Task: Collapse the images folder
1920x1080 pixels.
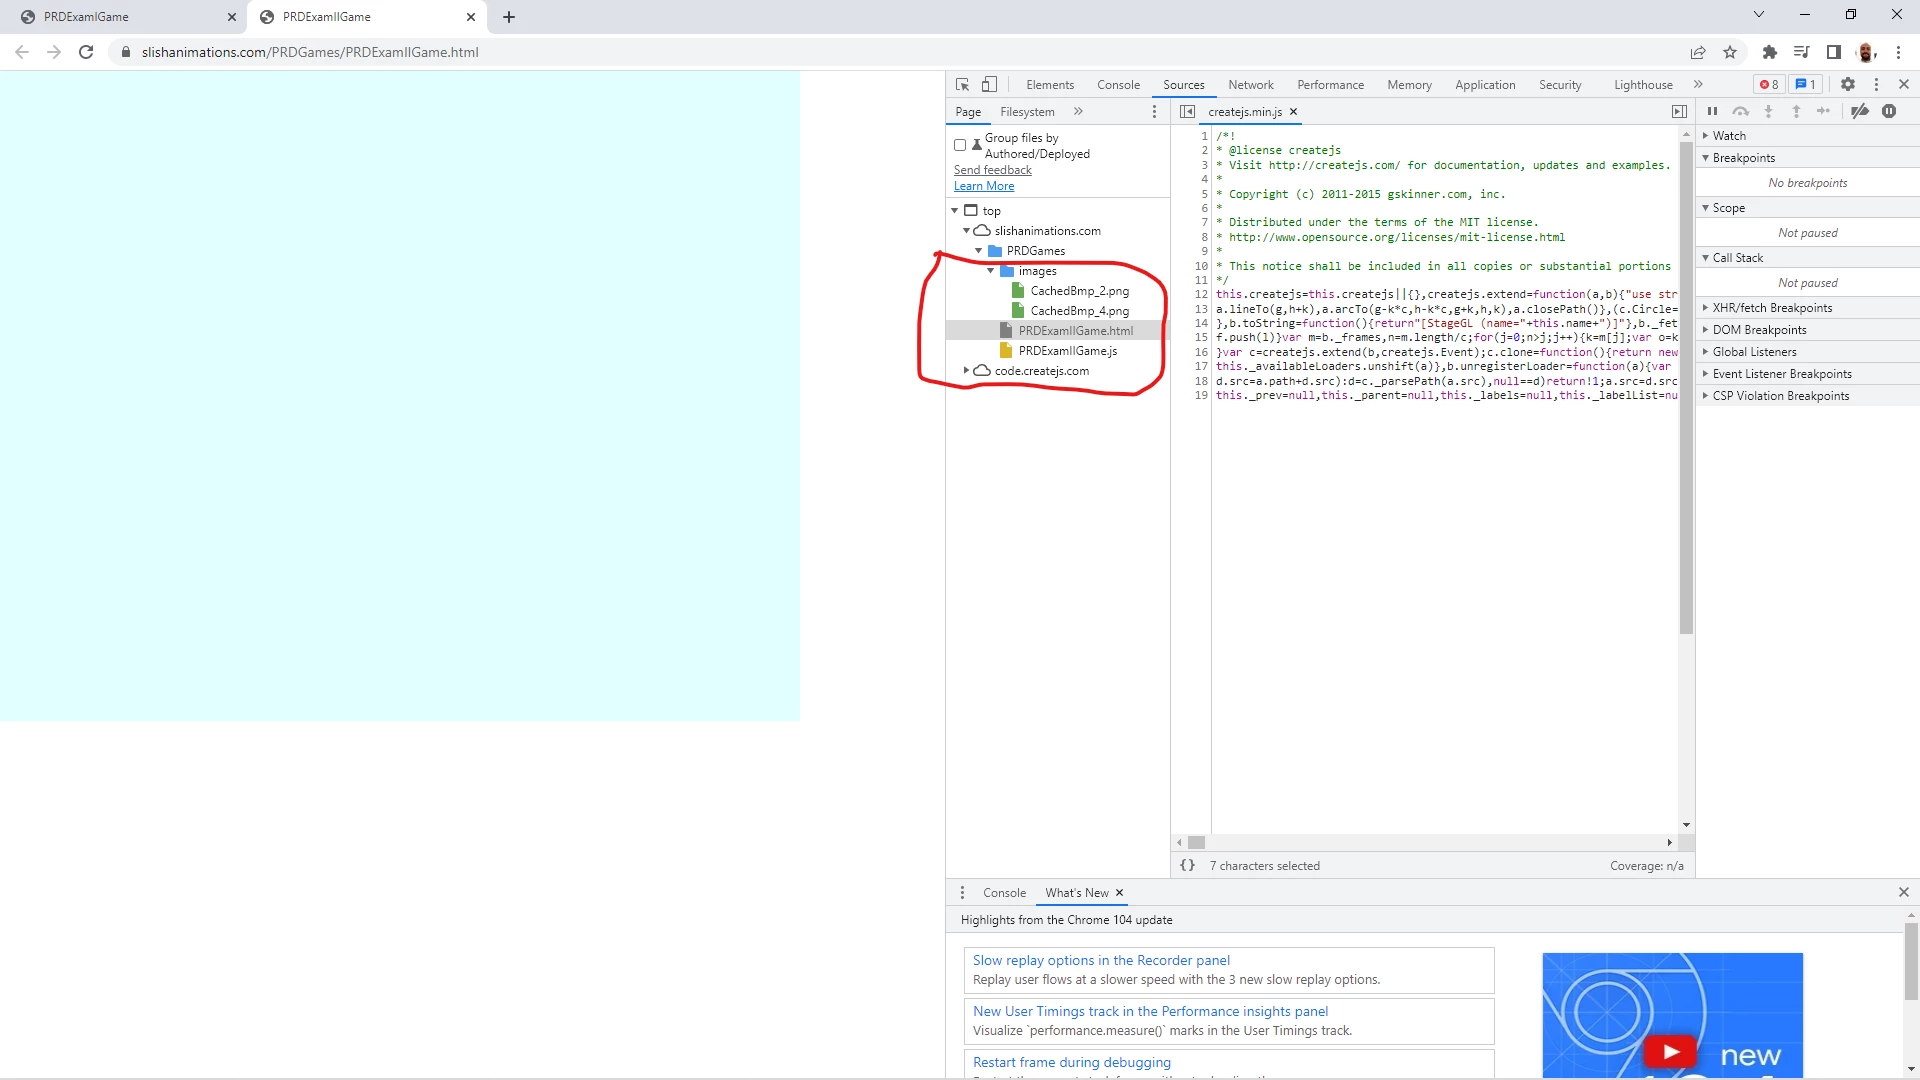Action: tap(991, 271)
